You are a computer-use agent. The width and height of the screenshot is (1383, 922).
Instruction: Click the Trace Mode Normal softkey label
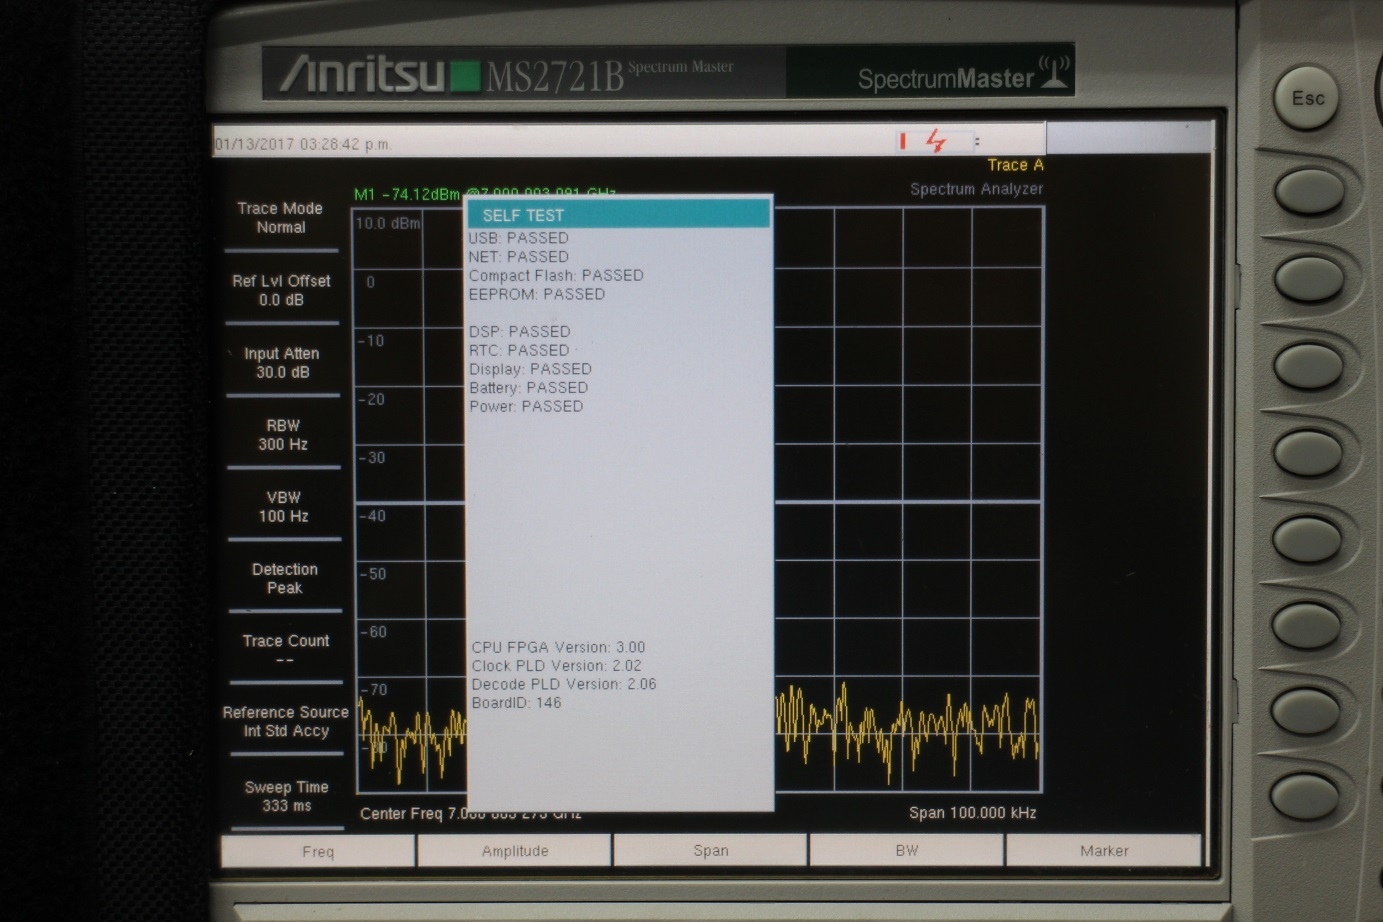coord(280,218)
